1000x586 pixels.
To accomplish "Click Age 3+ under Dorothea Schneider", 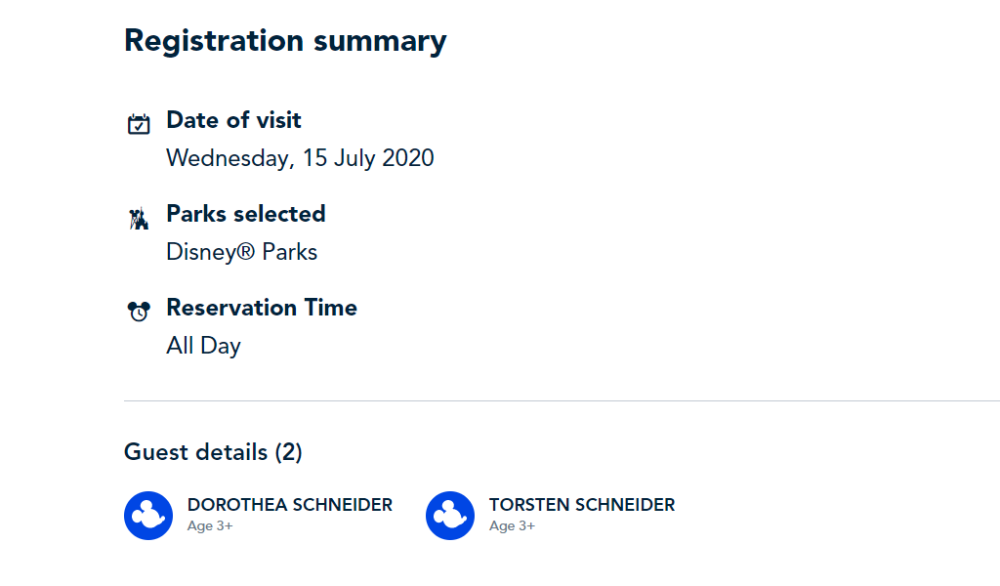I will click(210, 526).
